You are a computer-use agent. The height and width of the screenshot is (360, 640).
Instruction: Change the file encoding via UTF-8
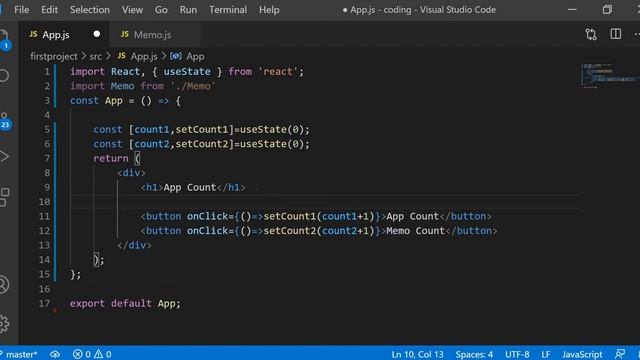[x=517, y=354]
